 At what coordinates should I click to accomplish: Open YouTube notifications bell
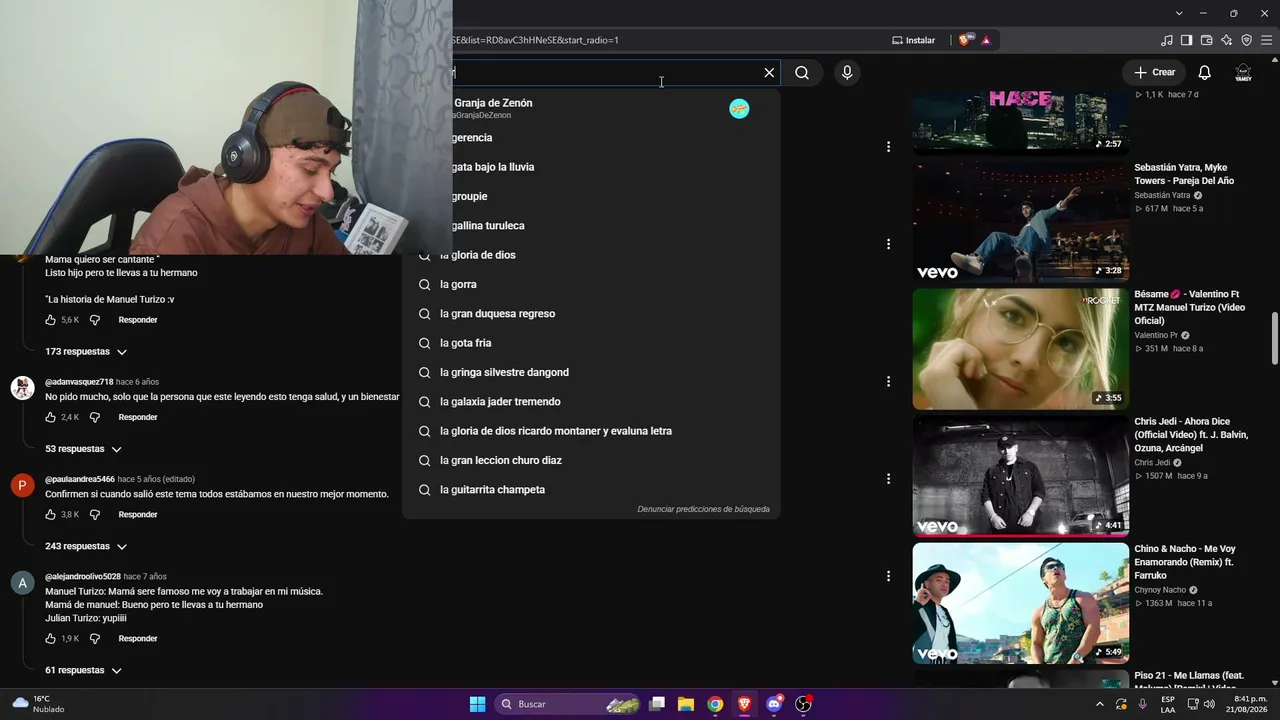(1205, 73)
